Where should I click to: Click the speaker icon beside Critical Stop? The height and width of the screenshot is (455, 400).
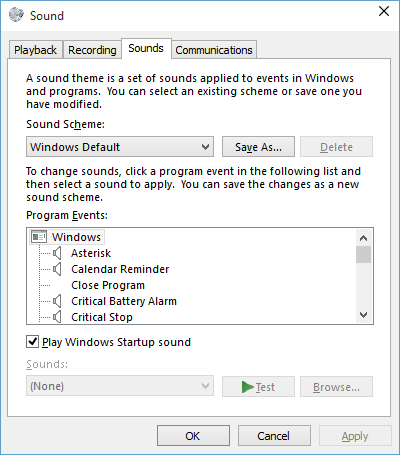pyautogui.click(x=57, y=317)
